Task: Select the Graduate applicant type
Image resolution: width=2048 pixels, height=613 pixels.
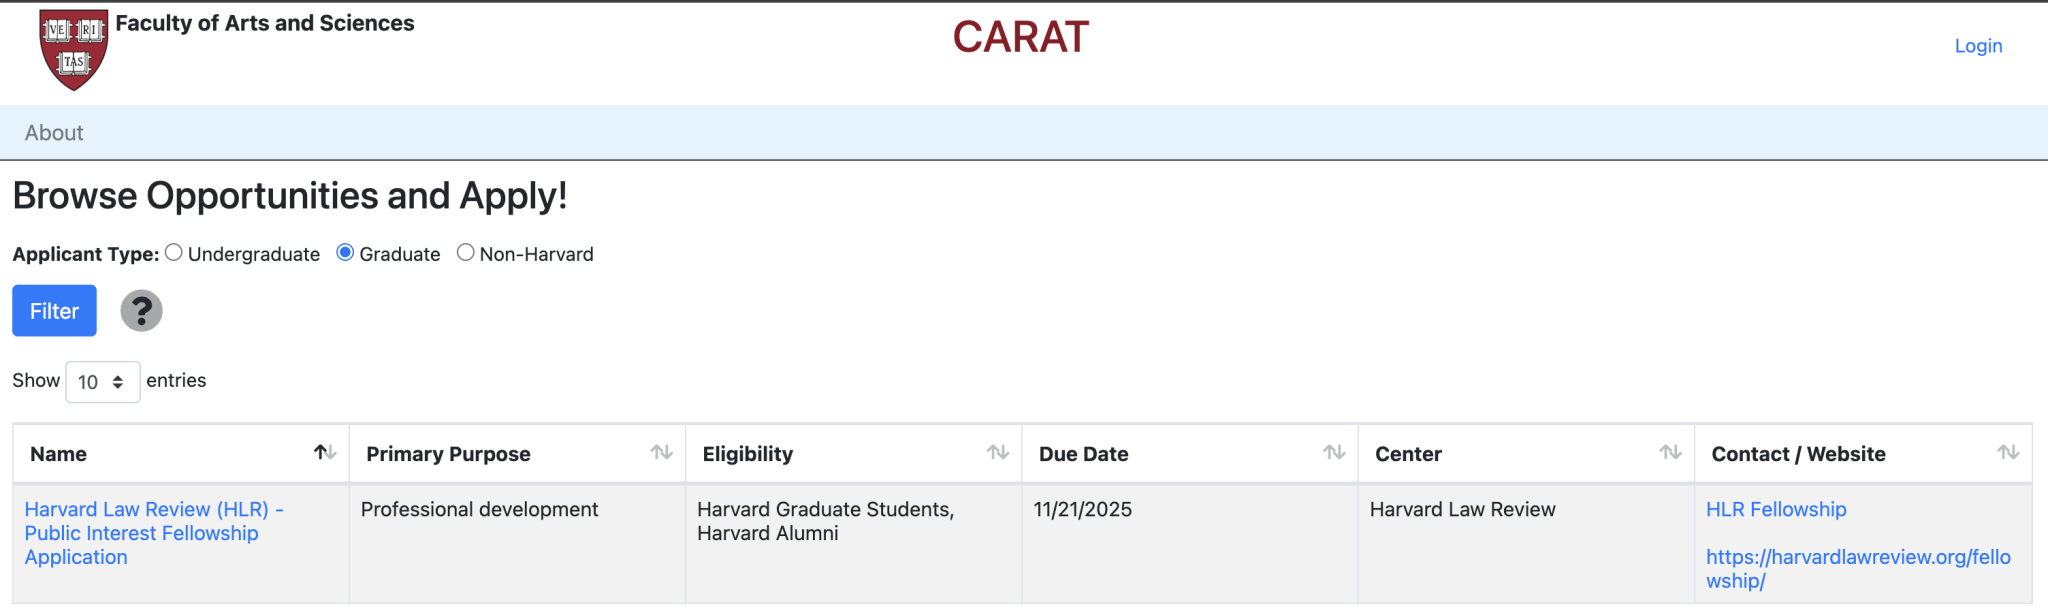Action: click(345, 253)
